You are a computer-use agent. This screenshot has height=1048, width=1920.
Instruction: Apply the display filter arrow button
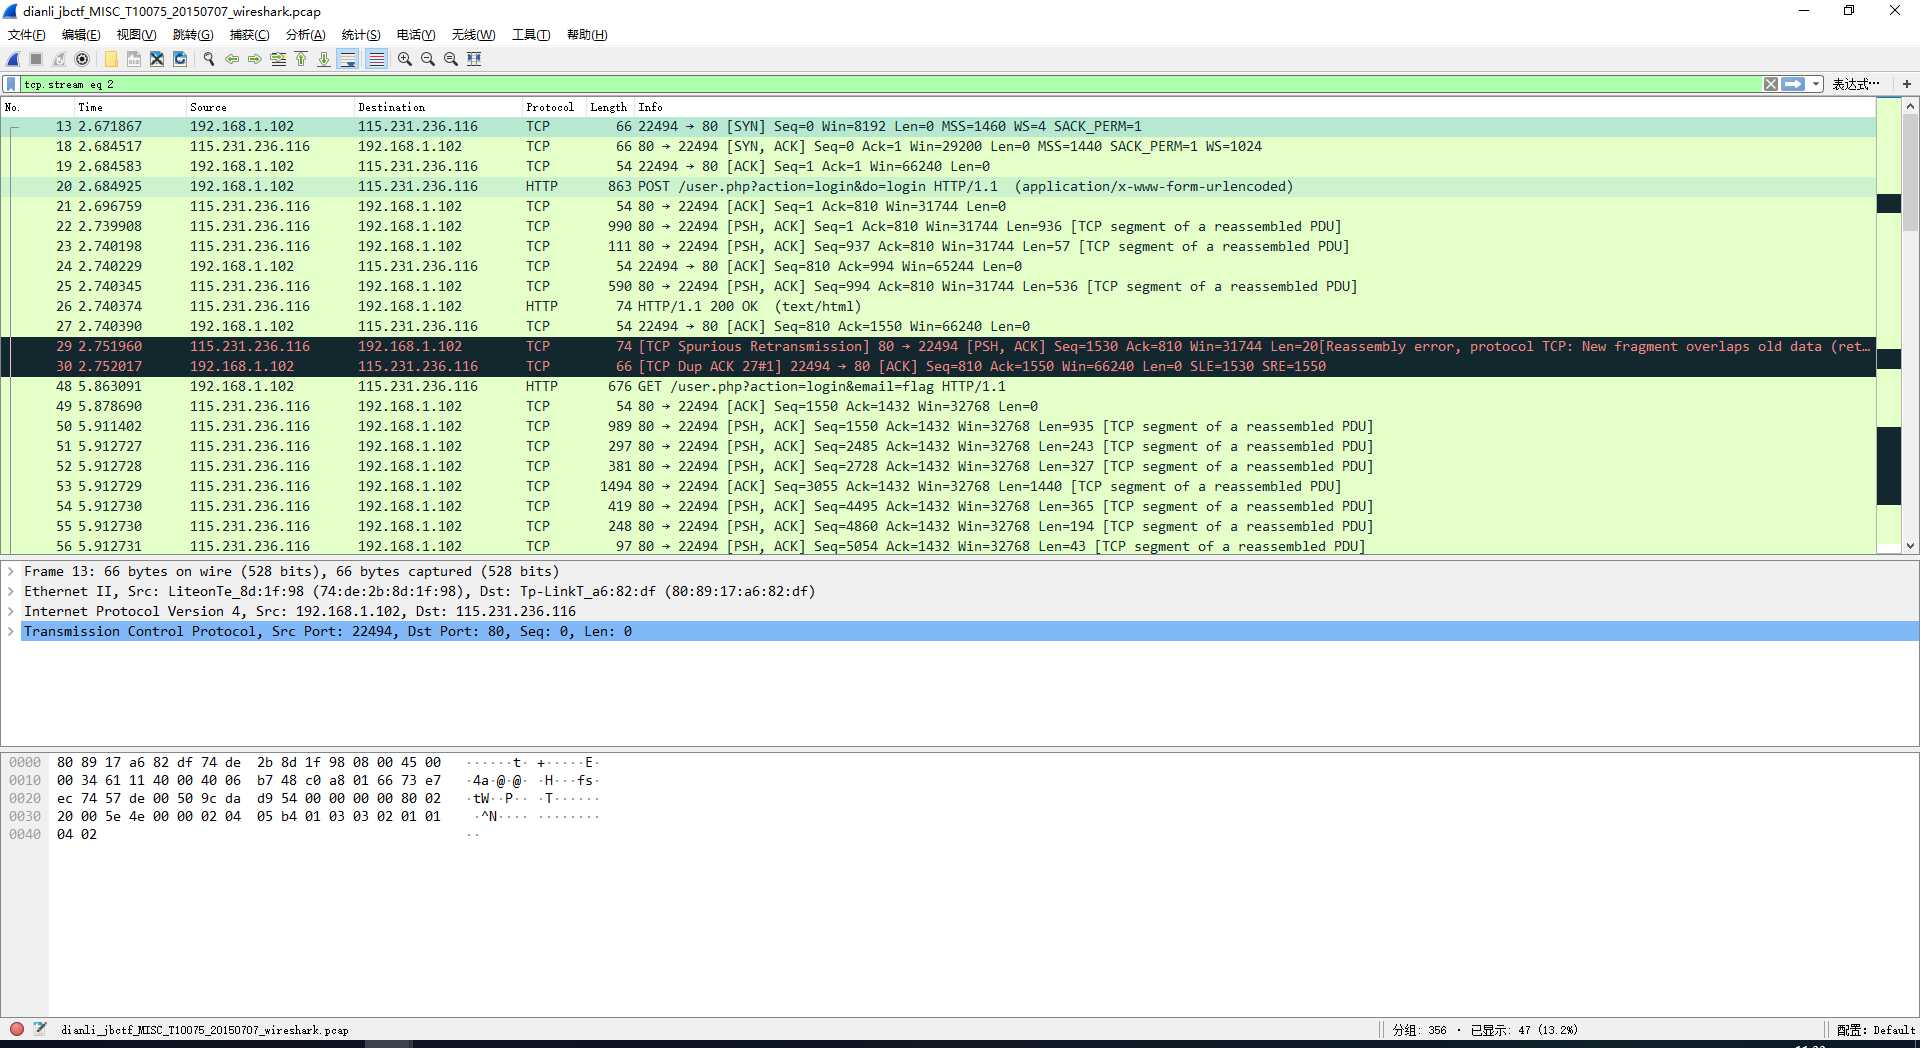tap(1793, 84)
